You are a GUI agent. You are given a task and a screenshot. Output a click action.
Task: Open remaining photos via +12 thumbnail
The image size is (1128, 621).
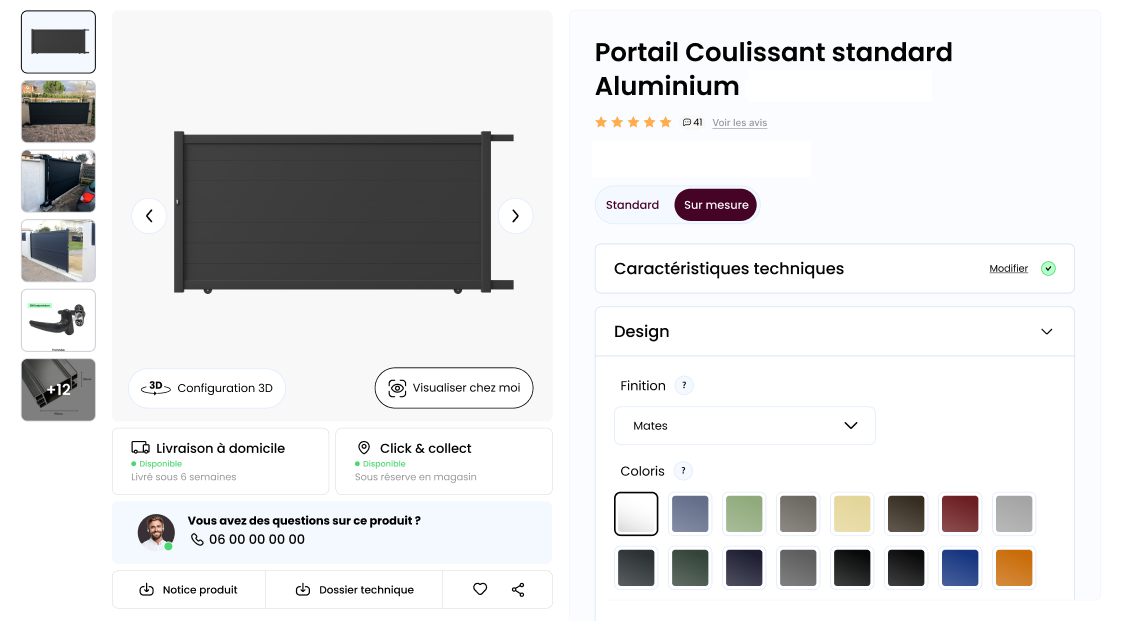58,389
